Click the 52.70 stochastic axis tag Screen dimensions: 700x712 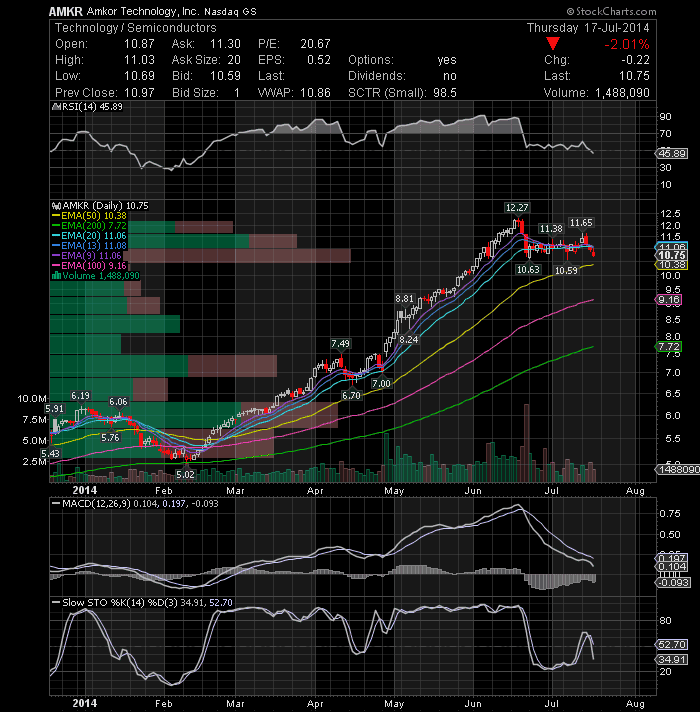pos(672,645)
